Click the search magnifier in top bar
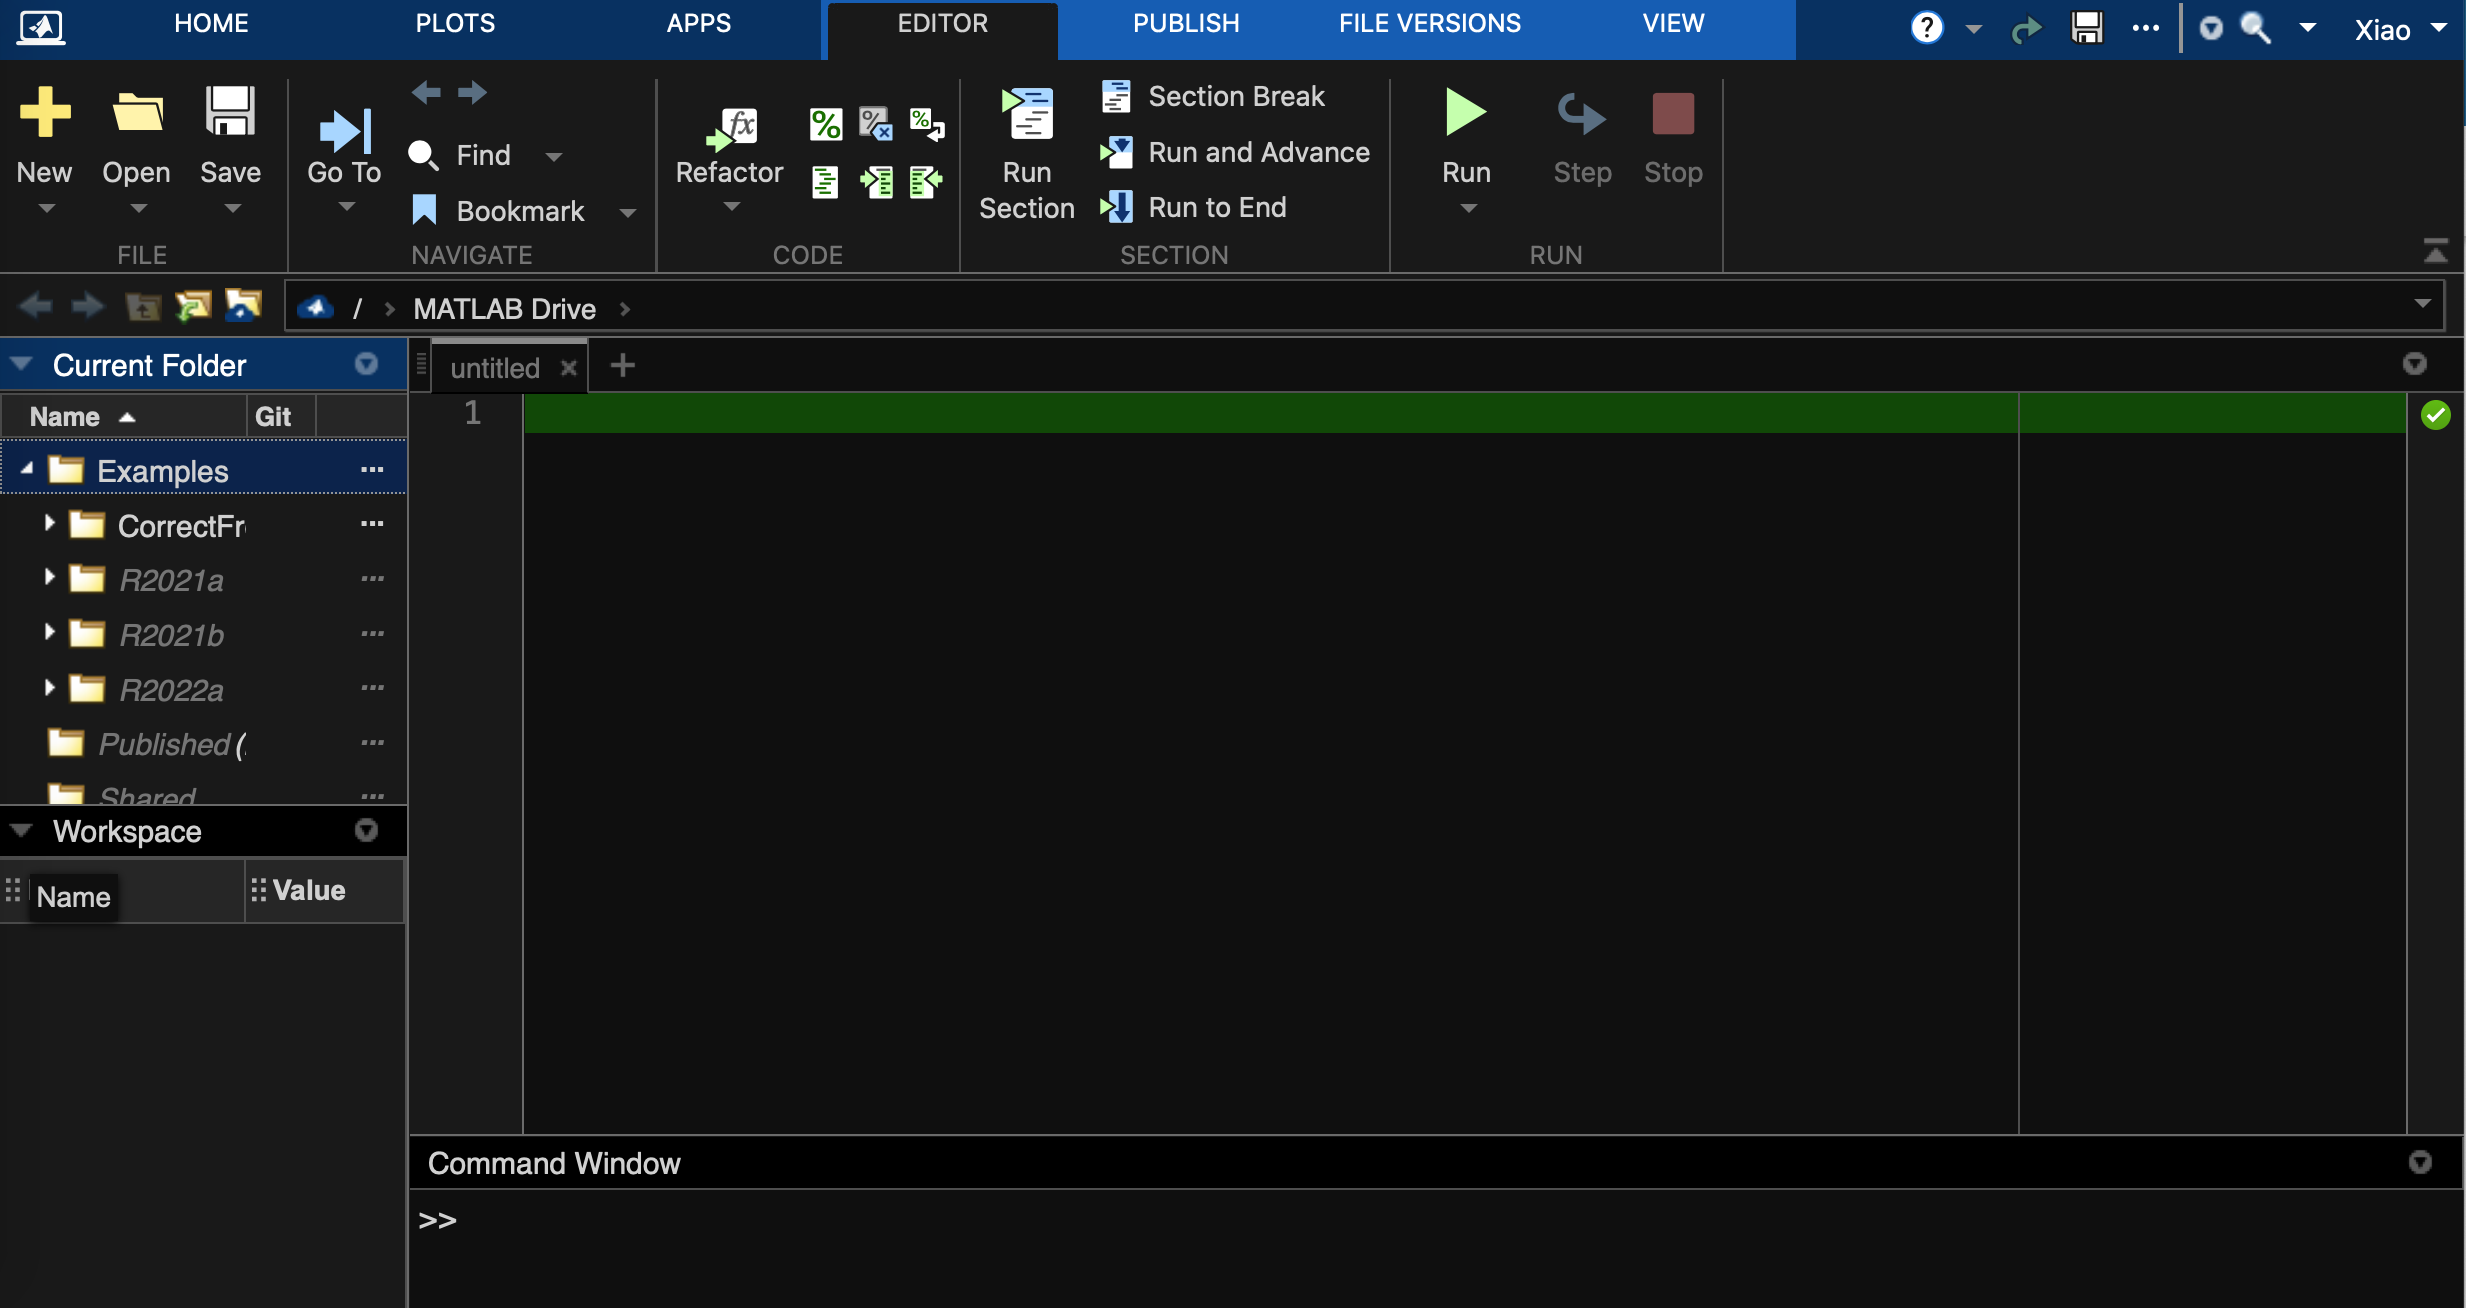Image resolution: width=2466 pixels, height=1308 pixels. click(x=2254, y=28)
